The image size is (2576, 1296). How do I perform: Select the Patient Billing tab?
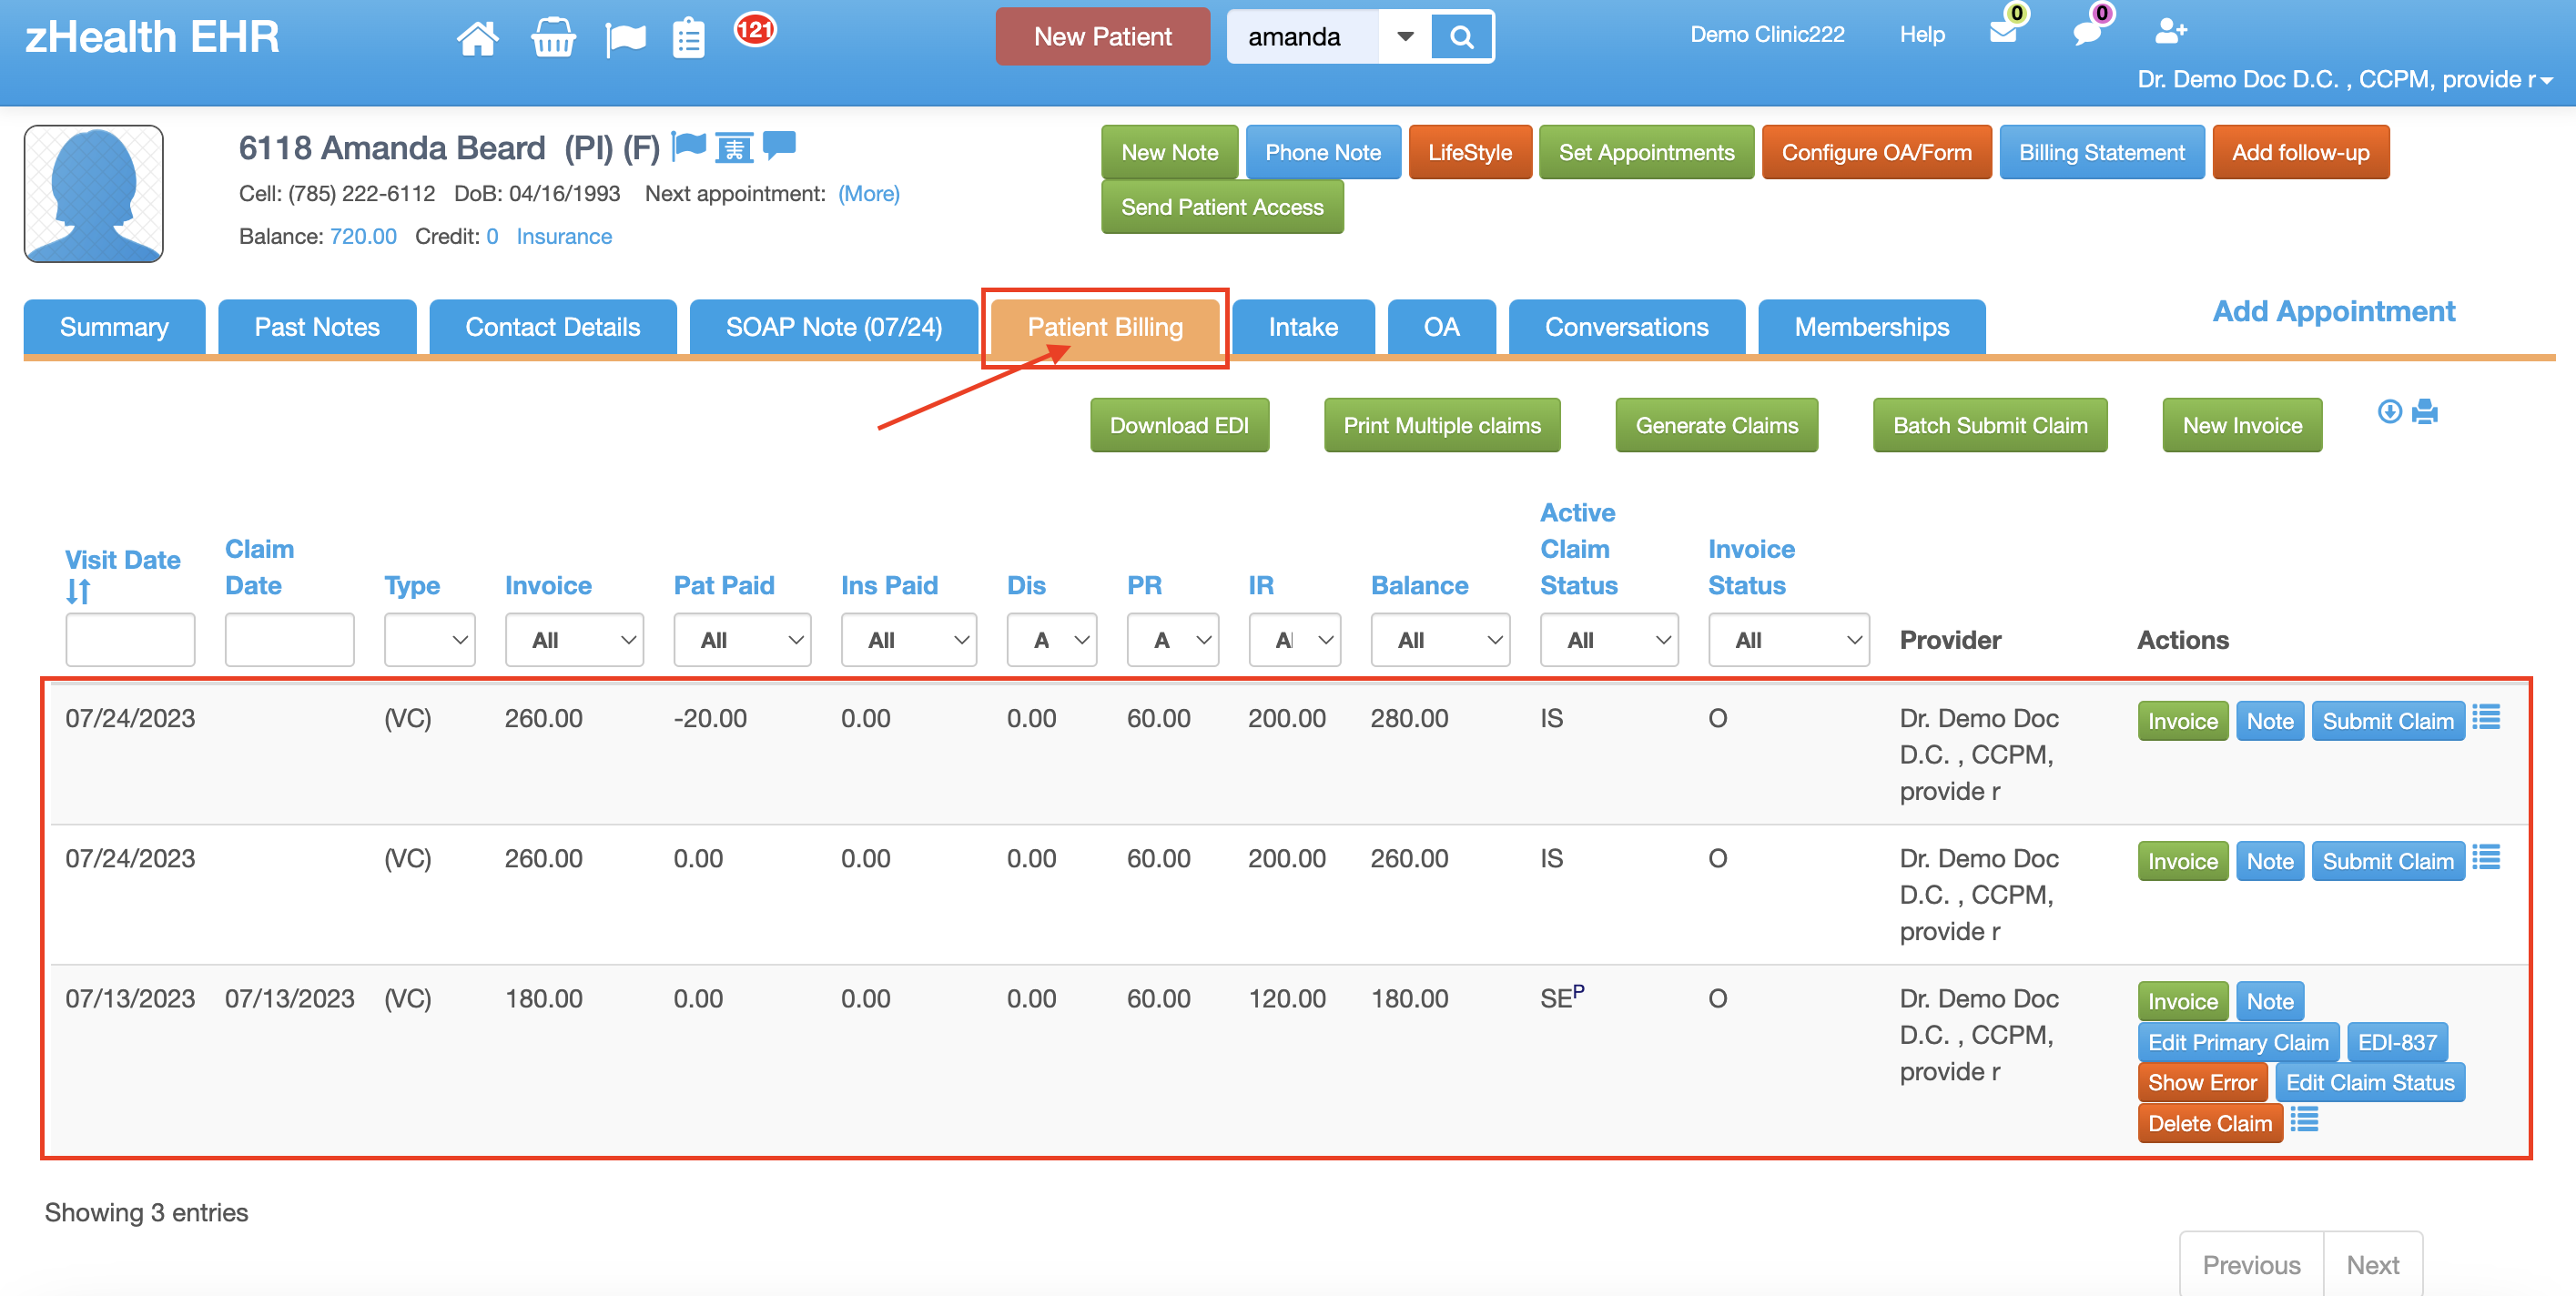tap(1105, 327)
